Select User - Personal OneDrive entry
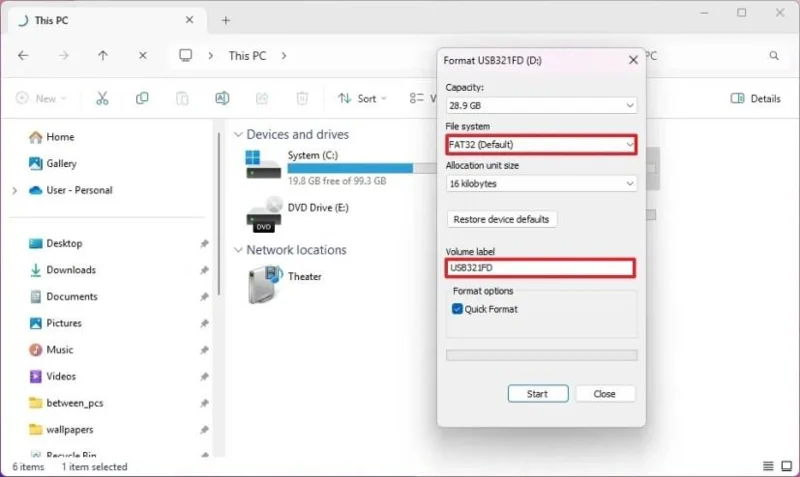This screenshot has height=477, width=800. (70, 190)
